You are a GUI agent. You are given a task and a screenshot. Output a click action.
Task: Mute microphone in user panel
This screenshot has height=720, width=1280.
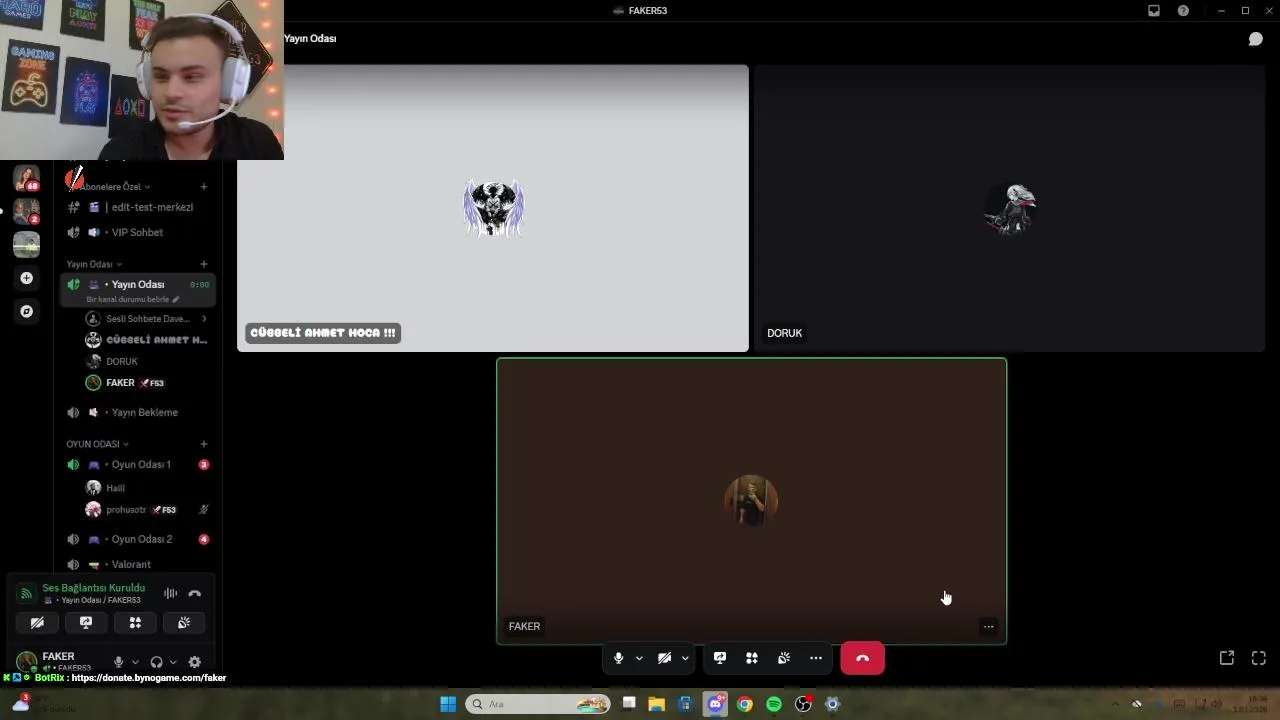coord(119,662)
